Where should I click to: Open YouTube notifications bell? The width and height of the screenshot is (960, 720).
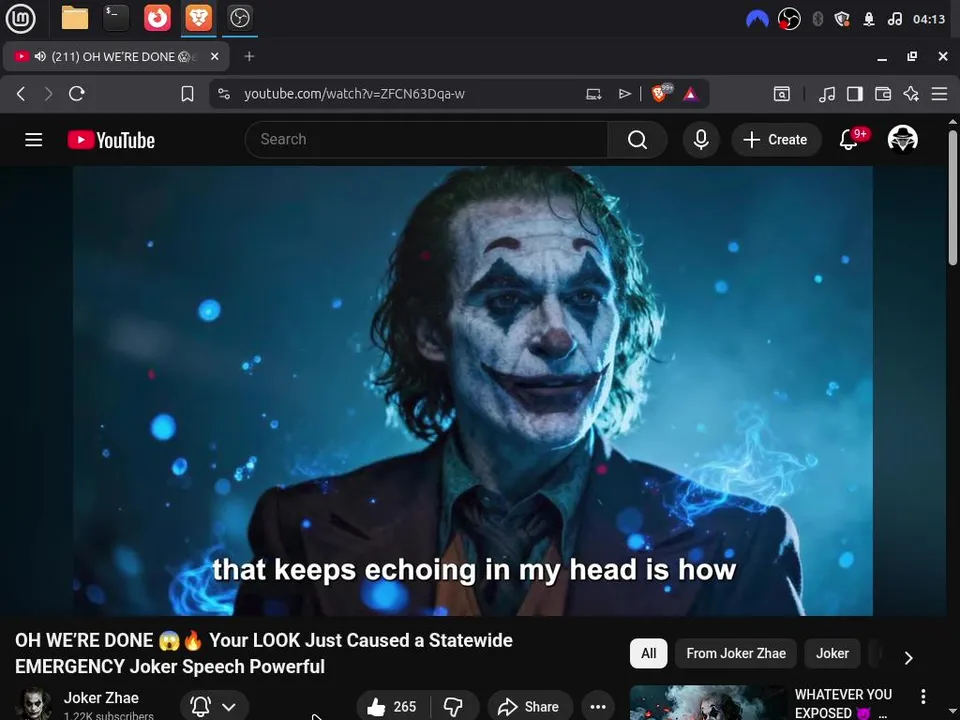pos(848,140)
